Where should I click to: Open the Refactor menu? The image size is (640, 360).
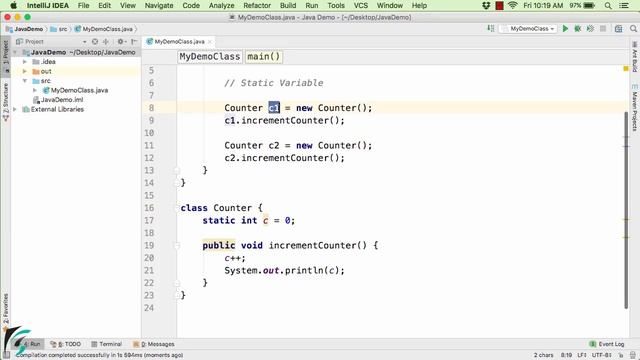[x=257, y=5]
